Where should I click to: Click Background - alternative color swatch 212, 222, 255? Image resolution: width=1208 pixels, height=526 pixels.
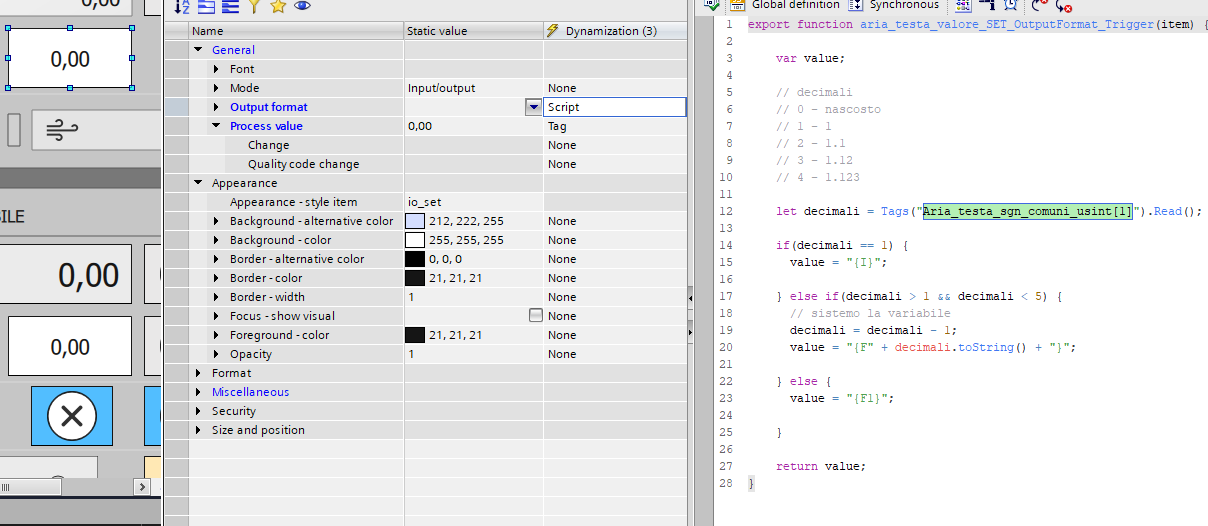pos(415,221)
